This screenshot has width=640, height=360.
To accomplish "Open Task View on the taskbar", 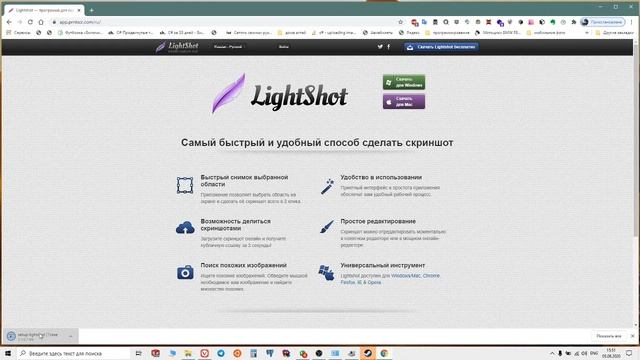I will coord(138,353).
